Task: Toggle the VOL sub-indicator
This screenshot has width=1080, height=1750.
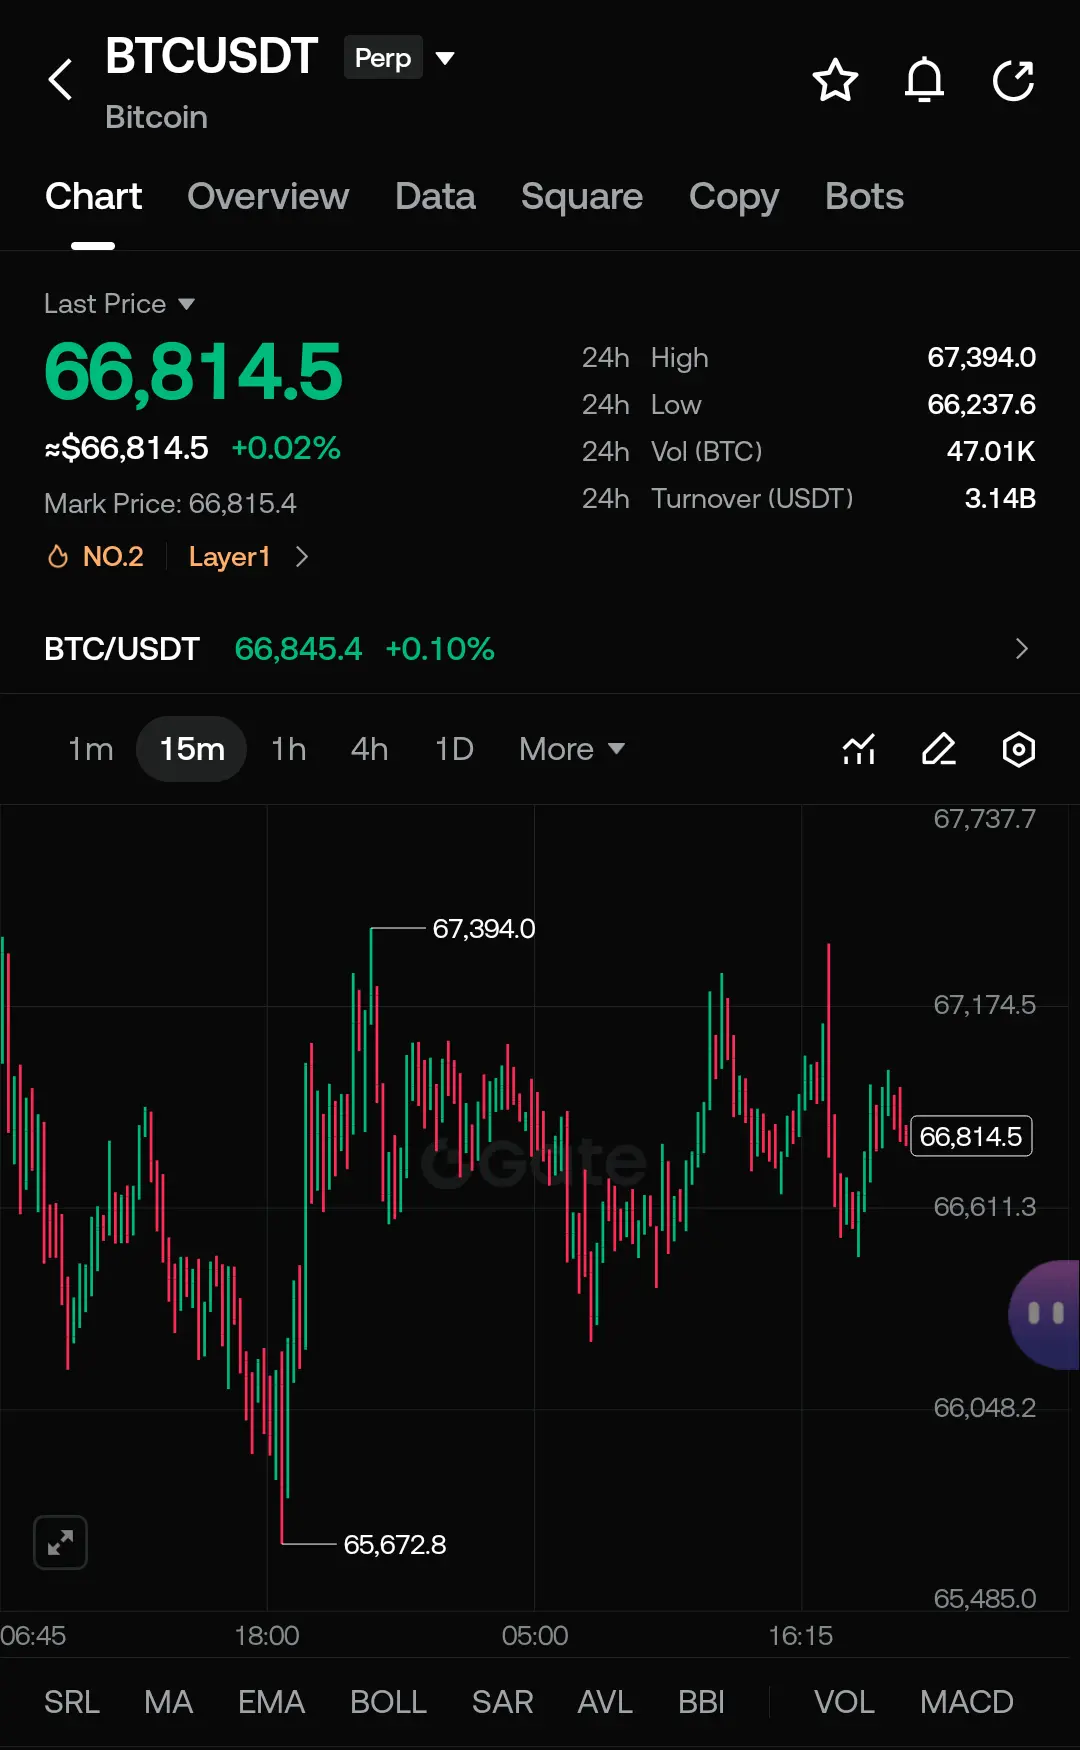Action: click(x=844, y=1702)
